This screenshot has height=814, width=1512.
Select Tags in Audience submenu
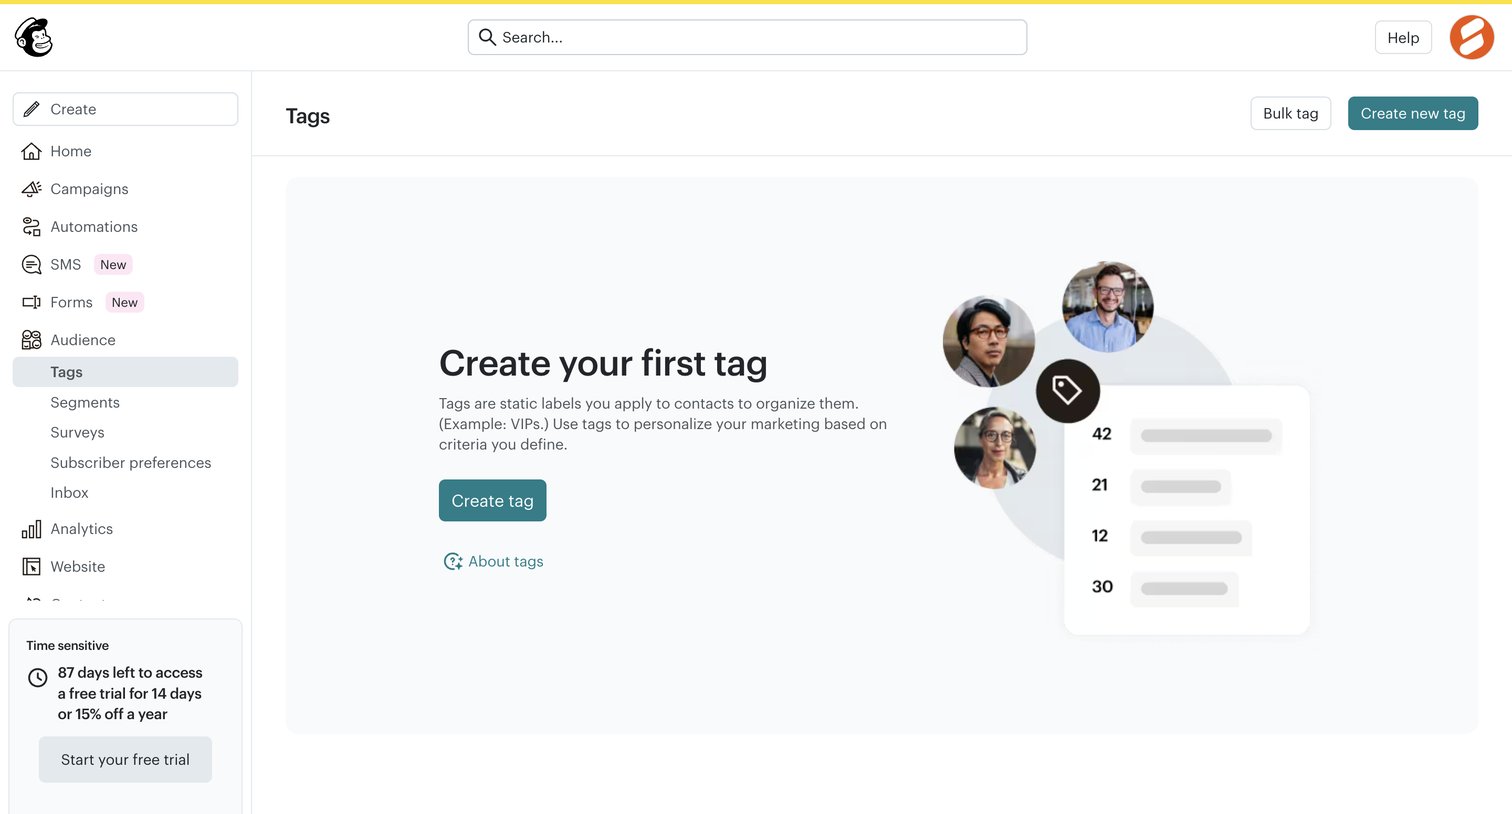click(125, 372)
